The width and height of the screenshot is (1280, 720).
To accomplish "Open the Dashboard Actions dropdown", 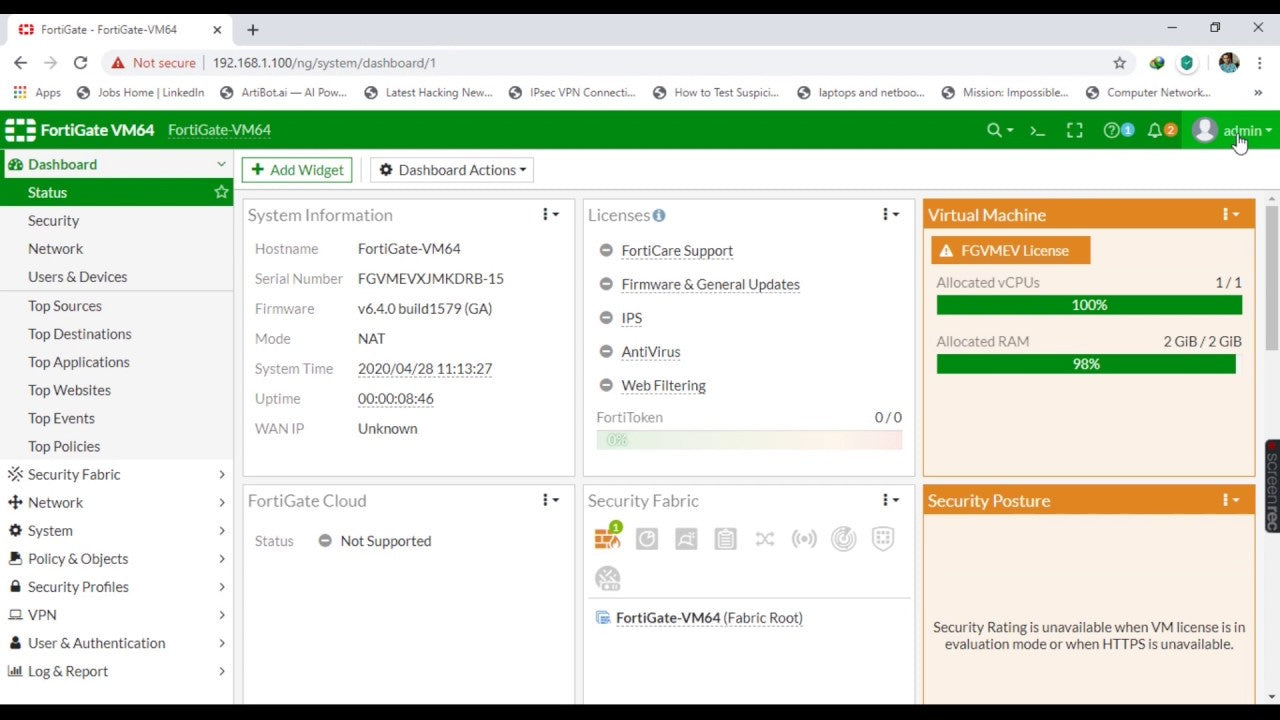I will pyautogui.click(x=452, y=170).
